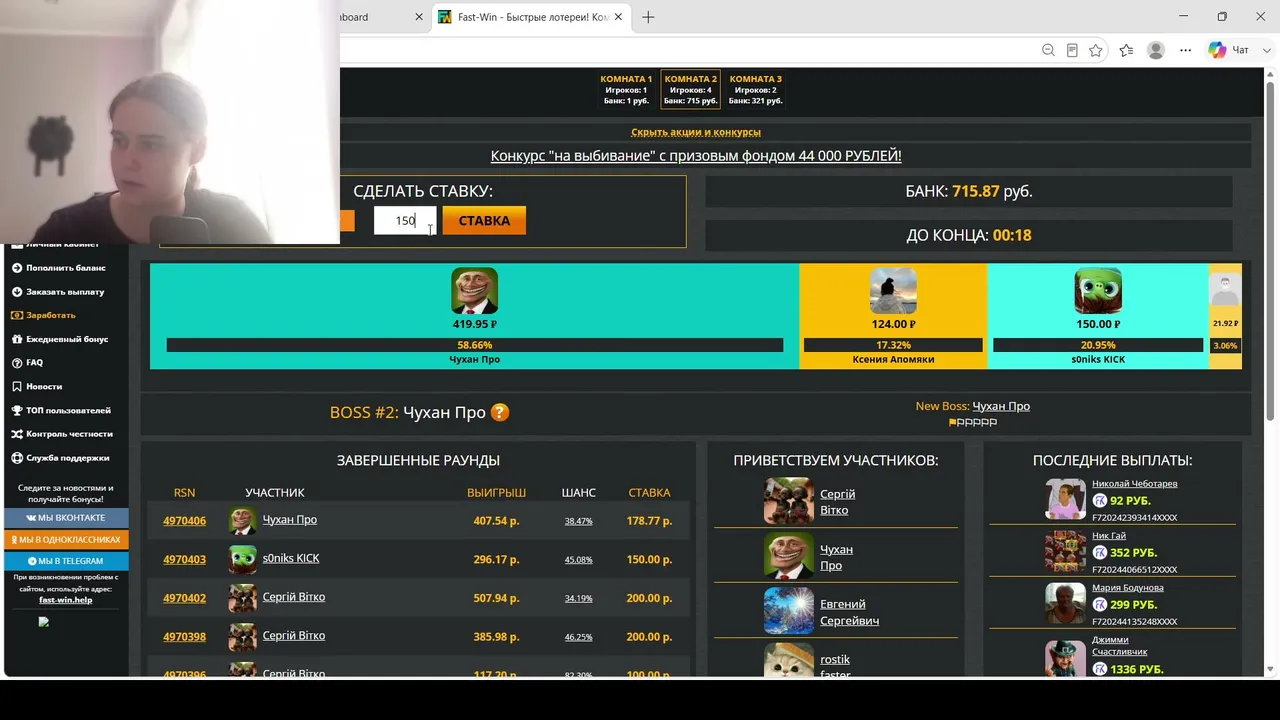Screen dimensions: 1280x720
Task: Add page to favorites with star icon
Action: point(1096,50)
